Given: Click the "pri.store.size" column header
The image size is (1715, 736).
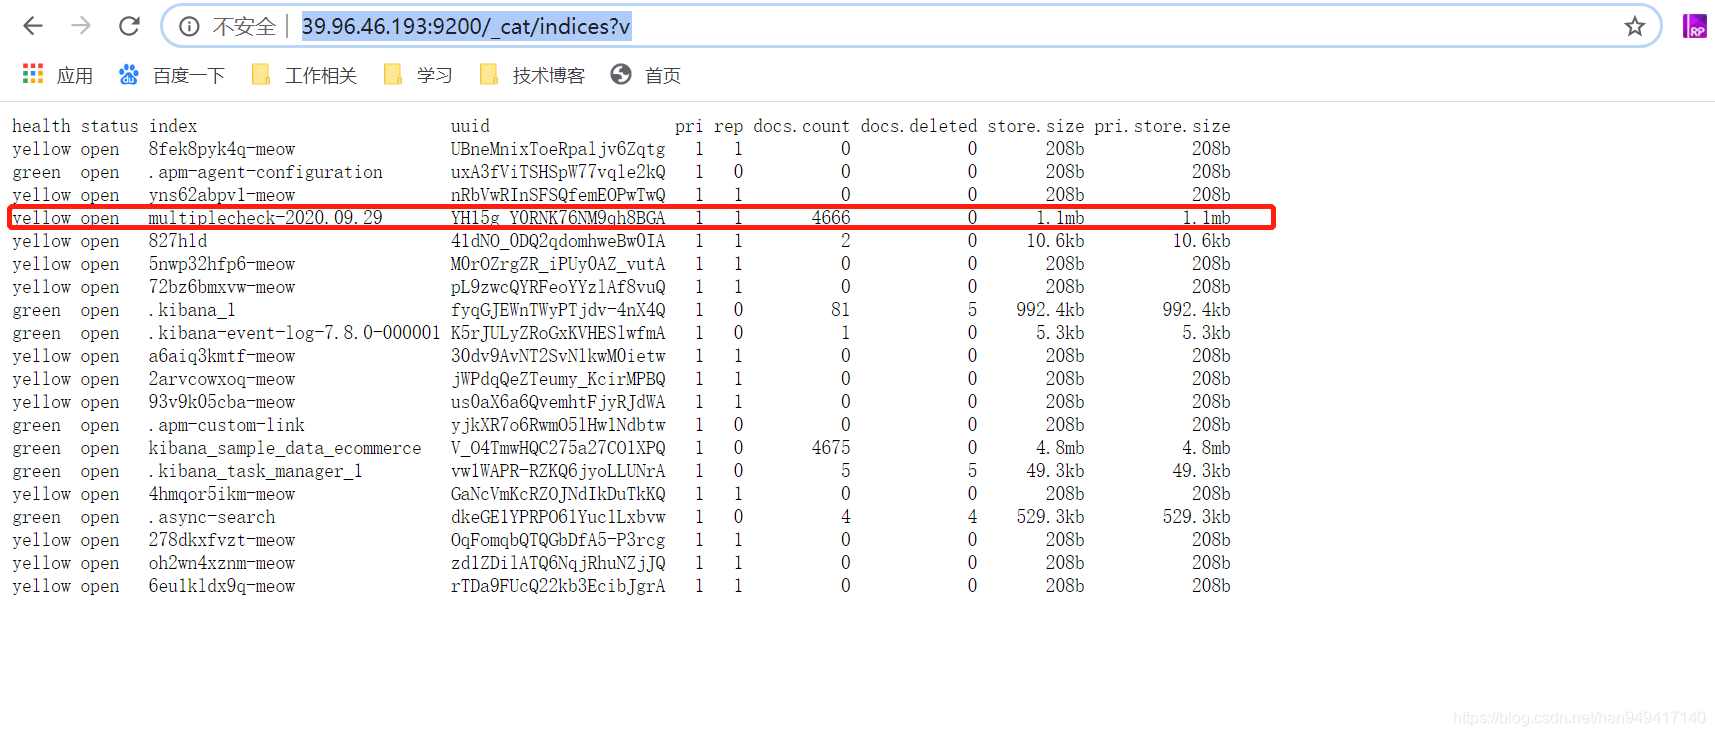Looking at the screenshot, I should point(1162,126).
